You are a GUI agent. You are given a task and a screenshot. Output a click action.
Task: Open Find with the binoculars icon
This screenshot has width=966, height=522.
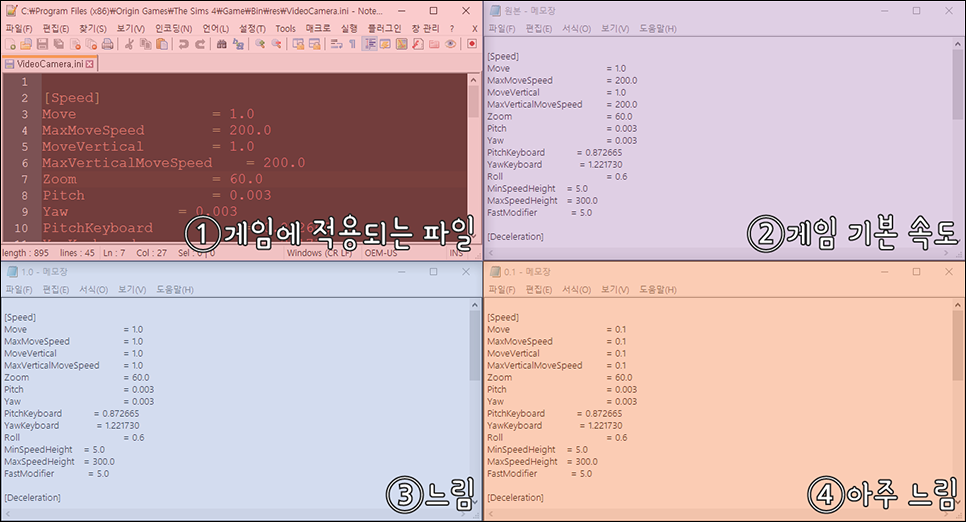(x=222, y=45)
